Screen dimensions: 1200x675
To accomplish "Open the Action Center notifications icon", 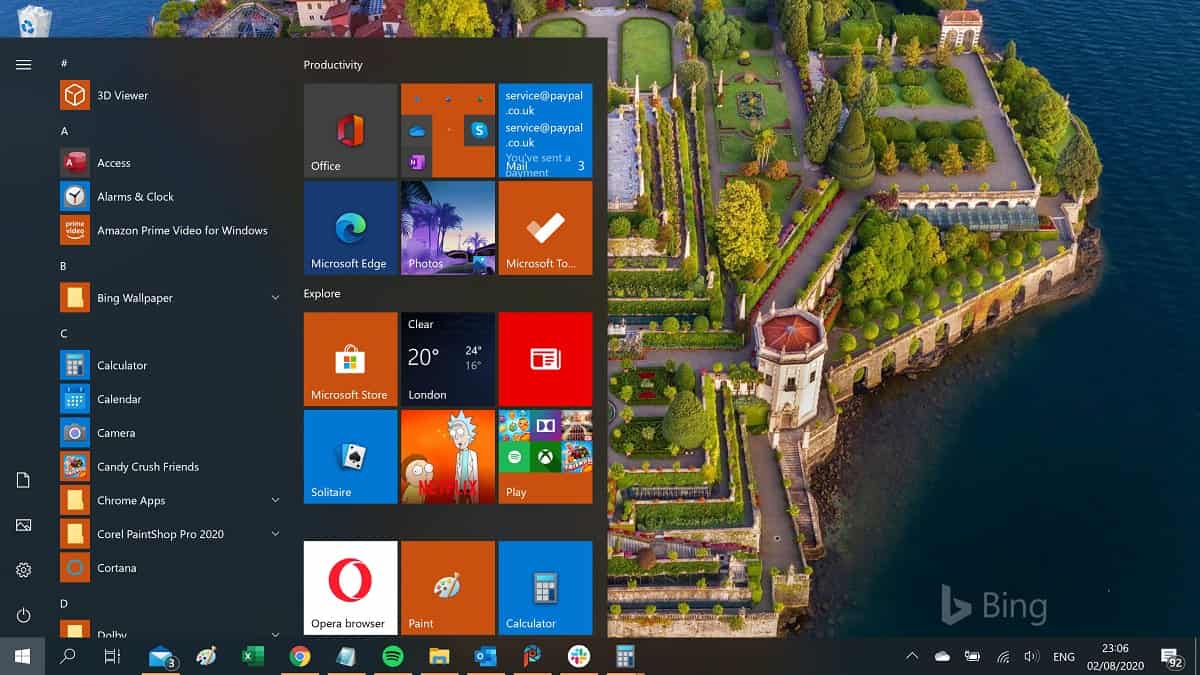I will click(1172, 656).
